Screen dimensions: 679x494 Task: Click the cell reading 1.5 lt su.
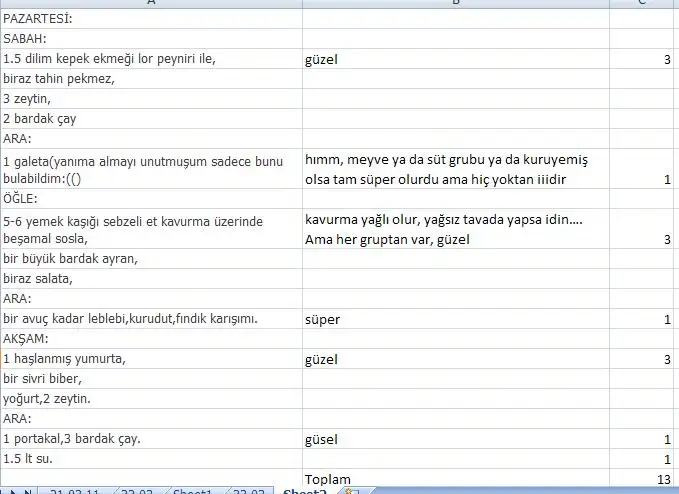click(151, 459)
